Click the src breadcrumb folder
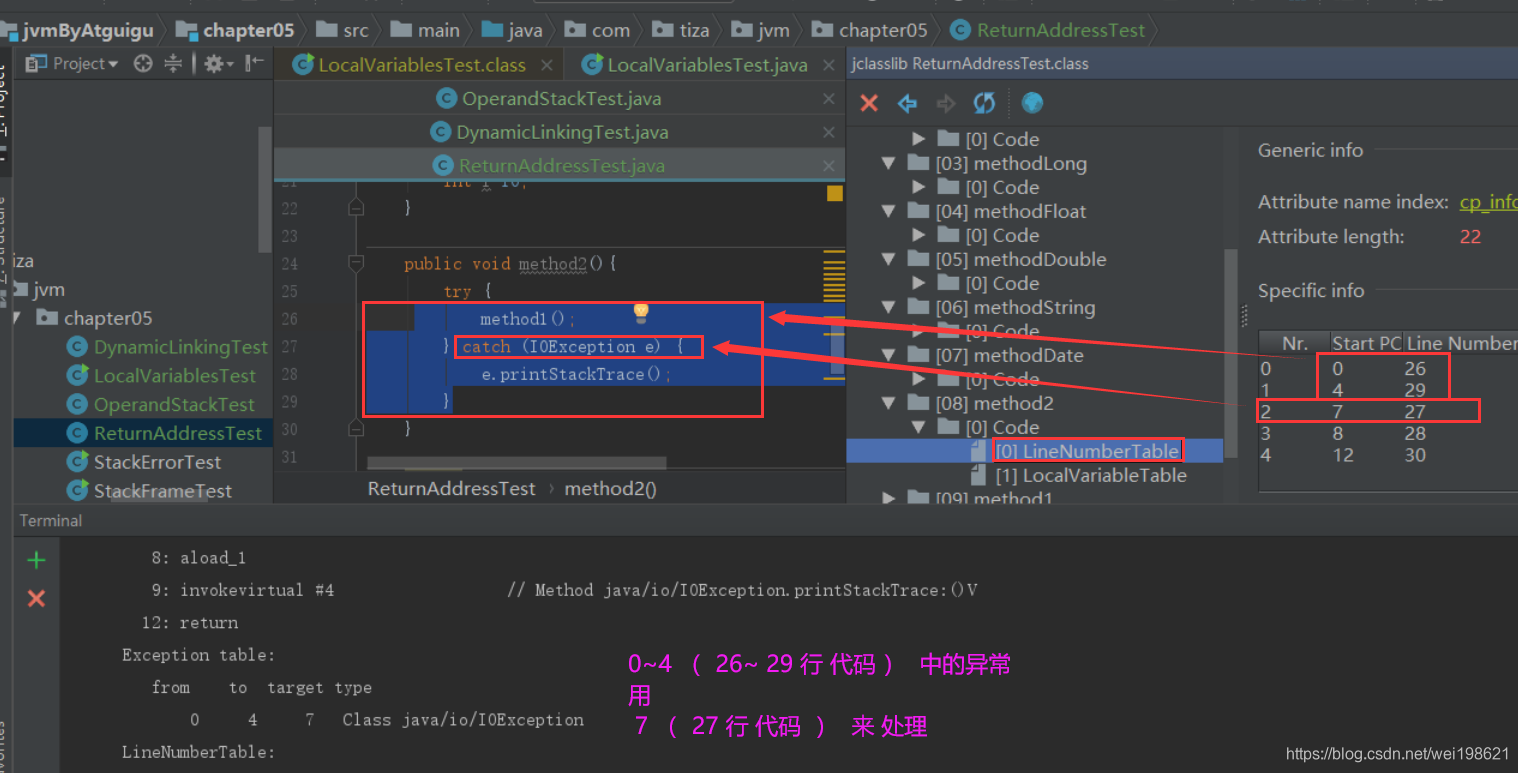Image resolution: width=1518 pixels, height=773 pixels. click(344, 30)
